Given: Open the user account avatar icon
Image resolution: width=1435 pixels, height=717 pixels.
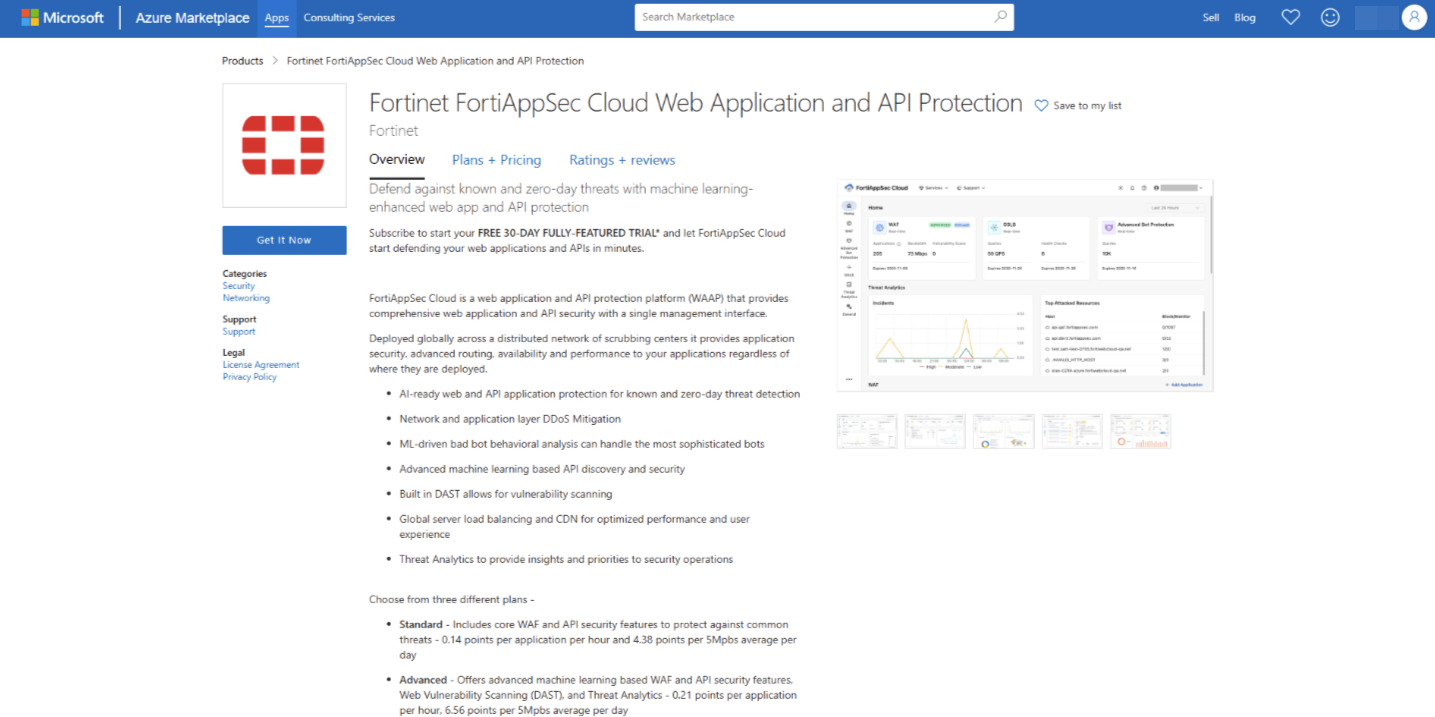Looking at the screenshot, I should [x=1413, y=16].
